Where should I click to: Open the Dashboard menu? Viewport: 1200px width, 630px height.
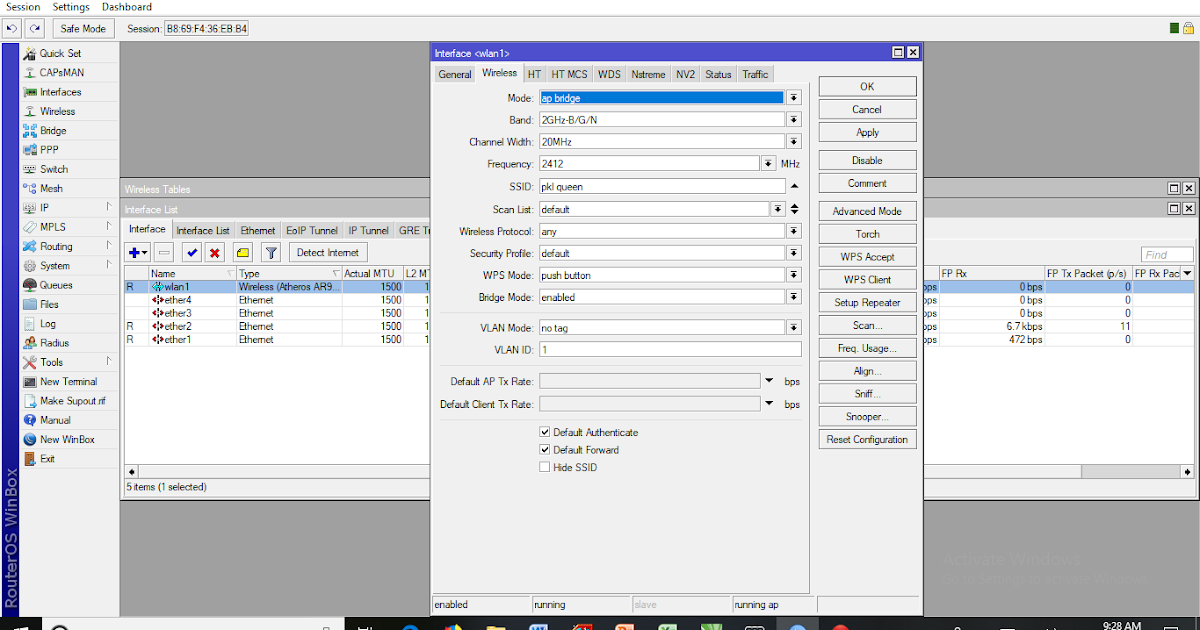click(127, 7)
